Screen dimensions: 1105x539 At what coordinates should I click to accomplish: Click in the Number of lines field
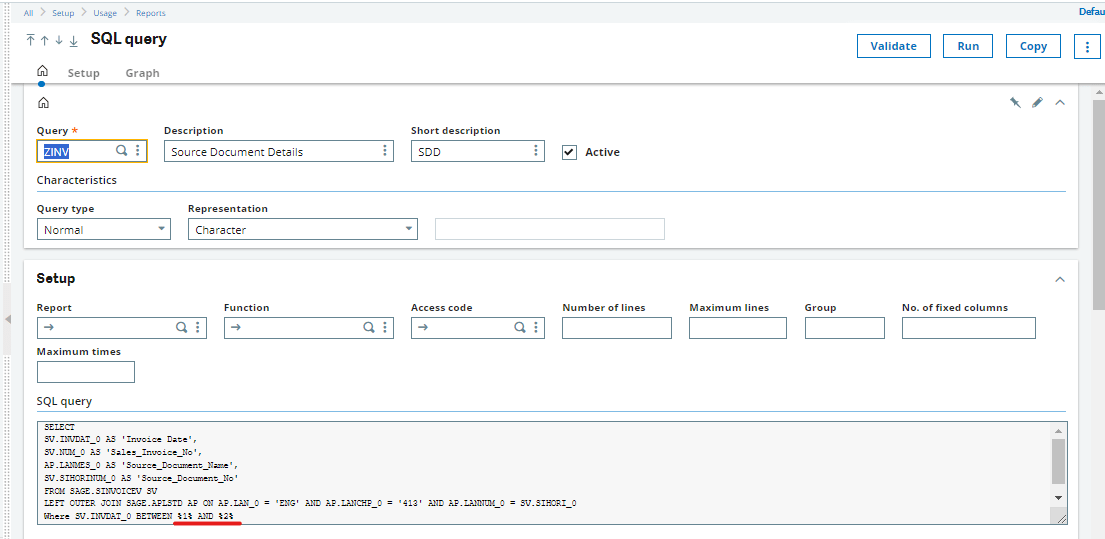coord(617,328)
